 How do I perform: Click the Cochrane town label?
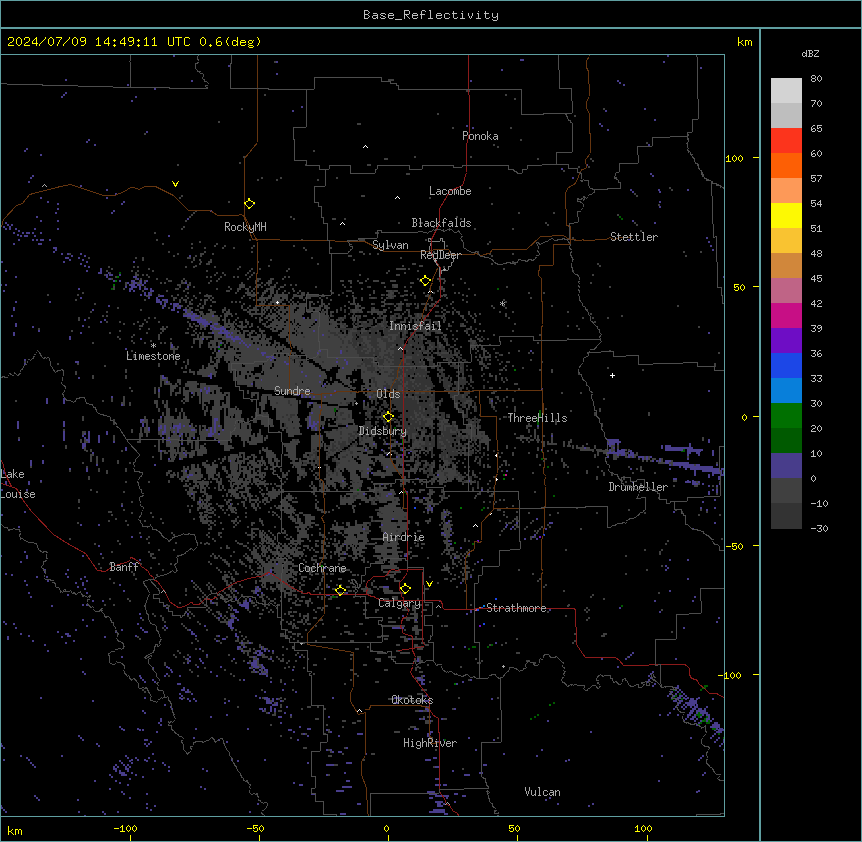pyautogui.click(x=322, y=568)
